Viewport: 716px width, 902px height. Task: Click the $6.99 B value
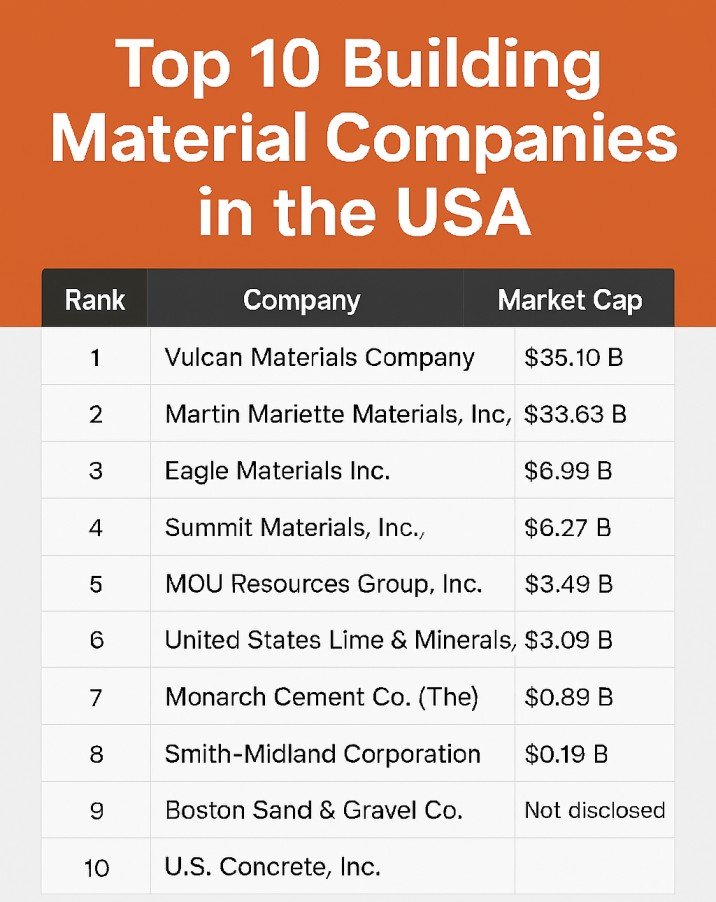568,470
